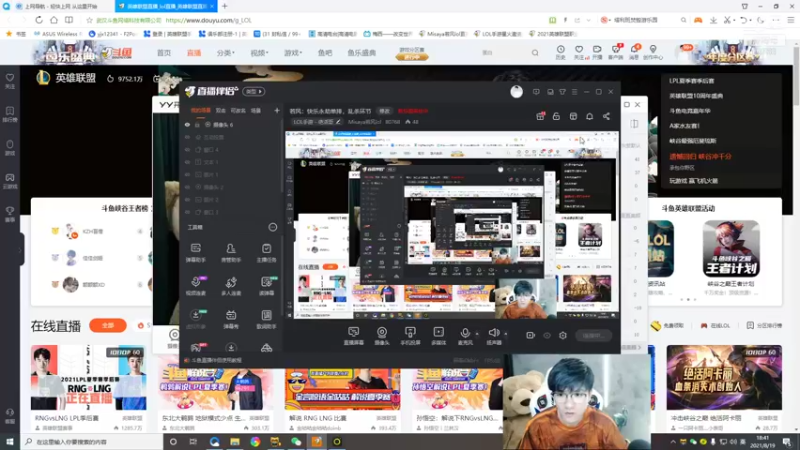Click the orange 全部 filter button
This screenshot has height=450, width=800.
[x=108, y=325]
